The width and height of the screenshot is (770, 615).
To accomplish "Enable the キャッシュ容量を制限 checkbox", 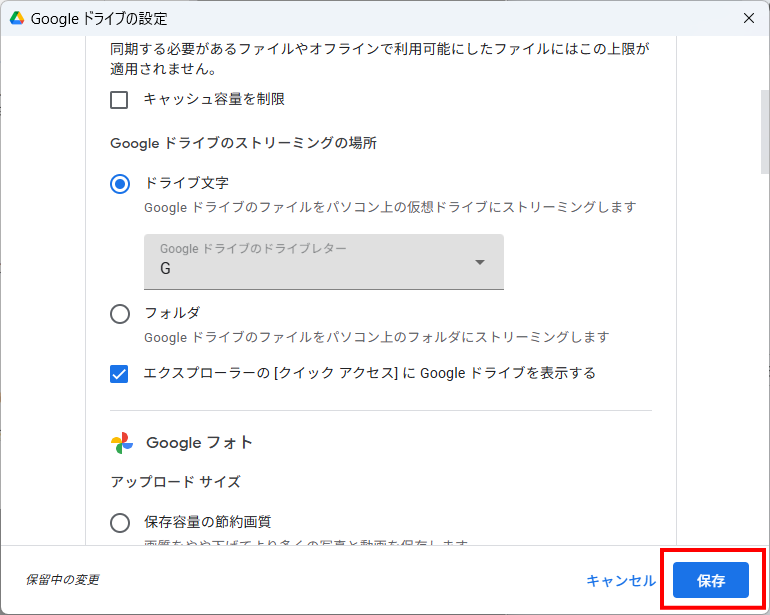I will tap(120, 100).
